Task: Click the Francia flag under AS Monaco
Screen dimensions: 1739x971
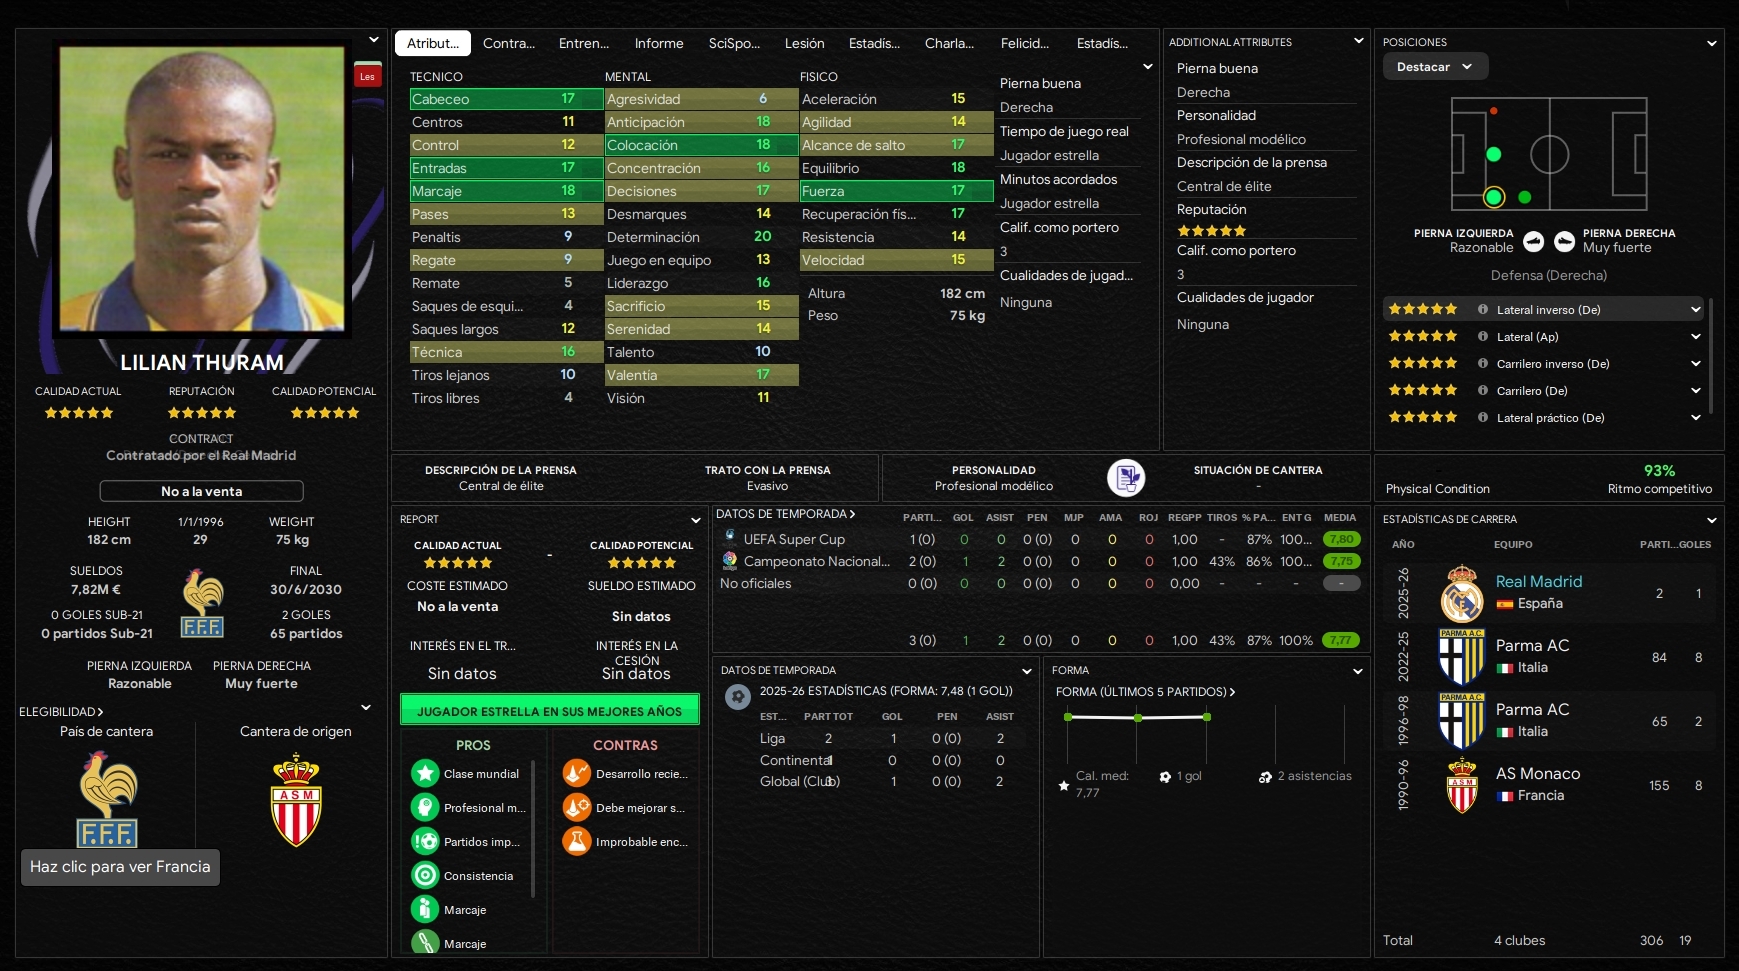Action: (x=1504, y=796)
